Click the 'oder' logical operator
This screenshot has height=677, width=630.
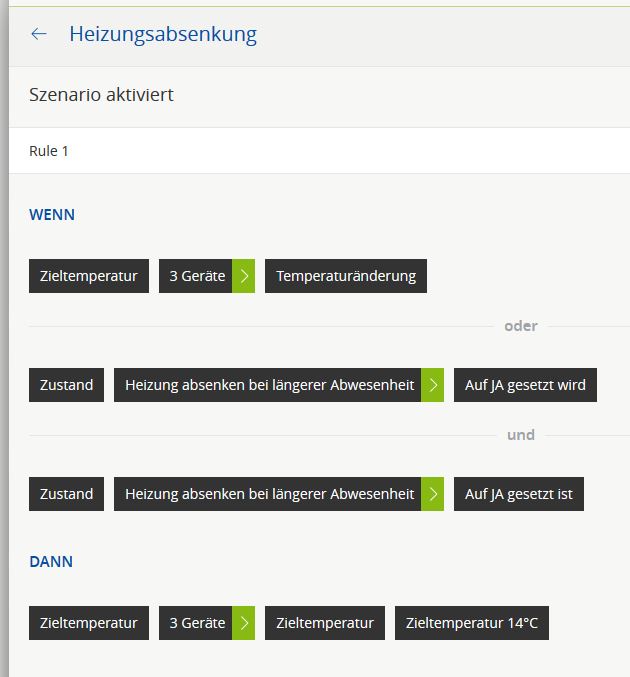click(x=521, y=326)
